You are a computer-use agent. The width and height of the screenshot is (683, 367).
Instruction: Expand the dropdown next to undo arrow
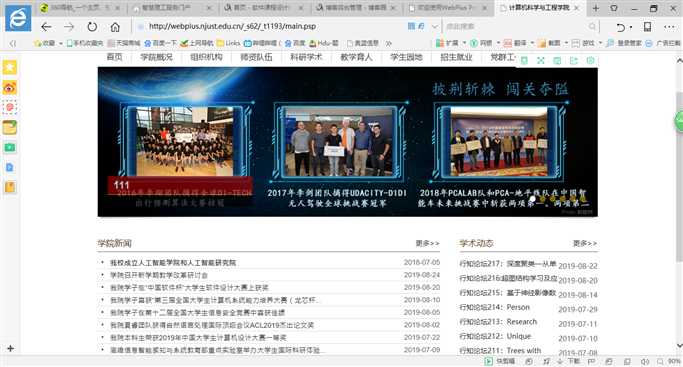pos(631,28)
